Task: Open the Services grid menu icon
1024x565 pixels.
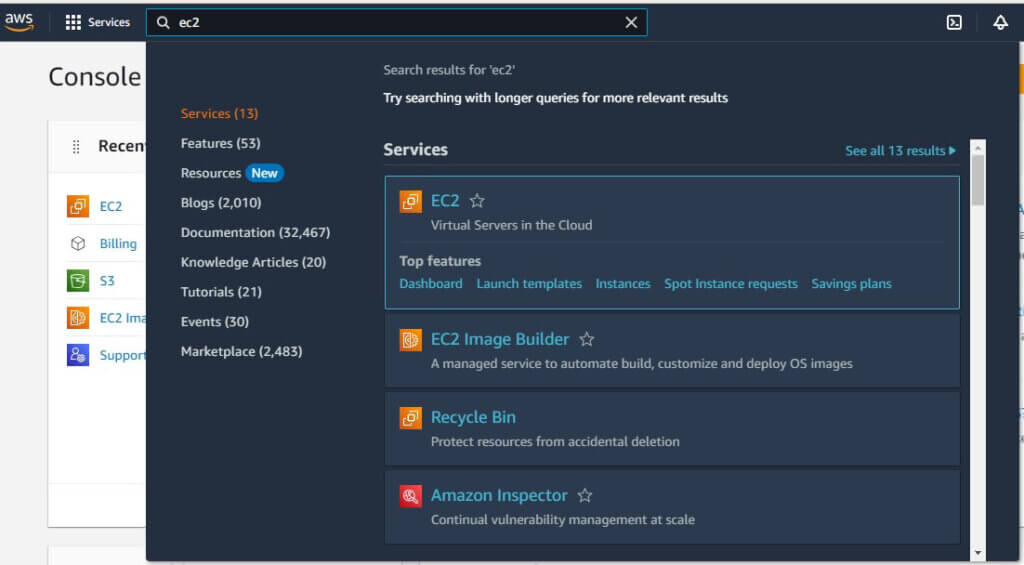Action: [73, 22]
